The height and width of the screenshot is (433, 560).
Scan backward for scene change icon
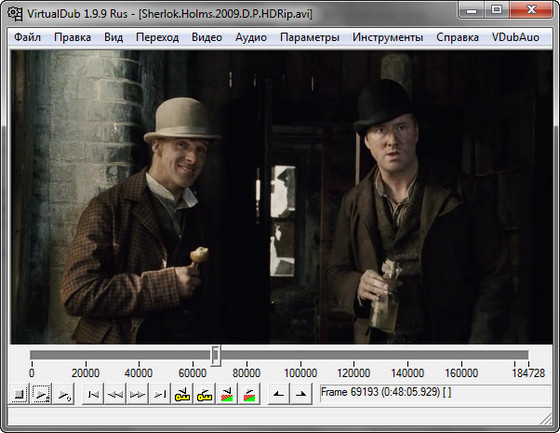[227, 394]
